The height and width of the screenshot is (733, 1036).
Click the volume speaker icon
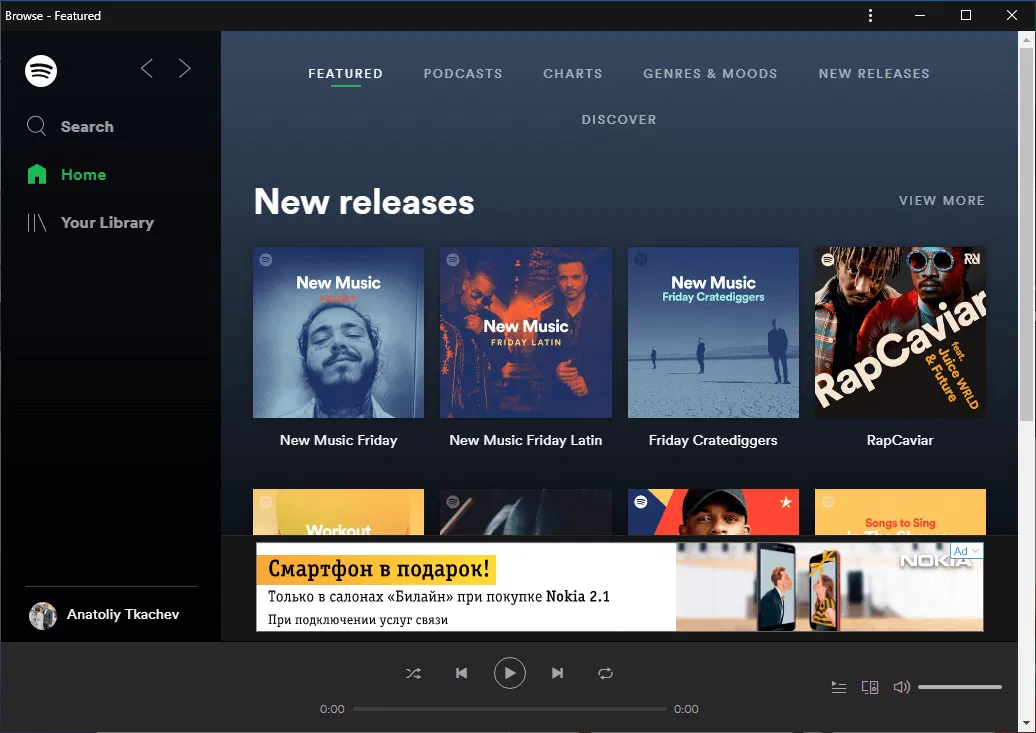(901, 687)
